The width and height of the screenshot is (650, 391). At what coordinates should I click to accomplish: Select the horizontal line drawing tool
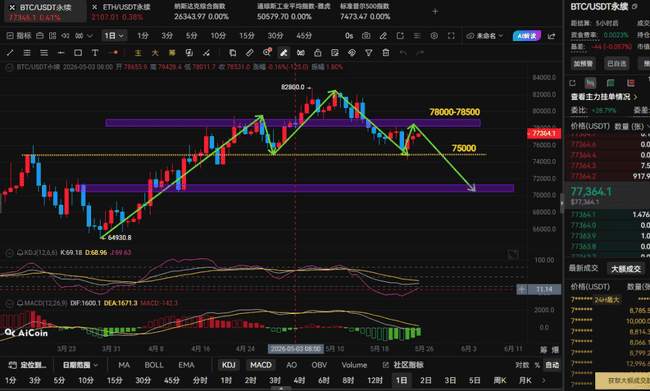[61, 53]
